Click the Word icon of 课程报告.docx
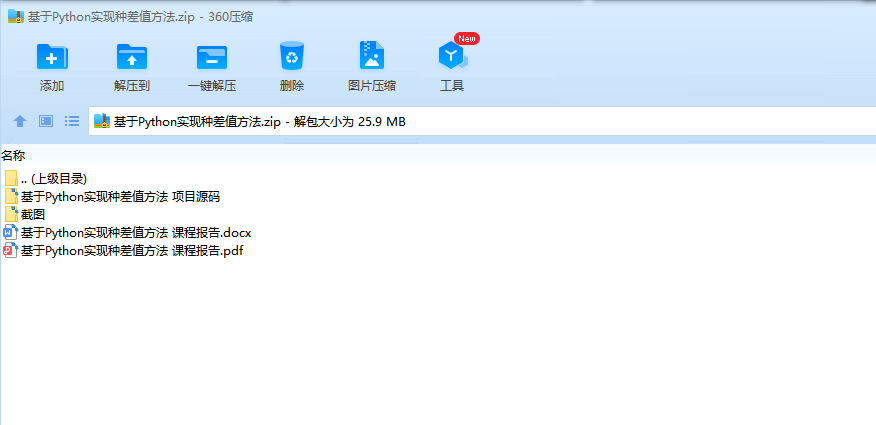 click(11, 232)
